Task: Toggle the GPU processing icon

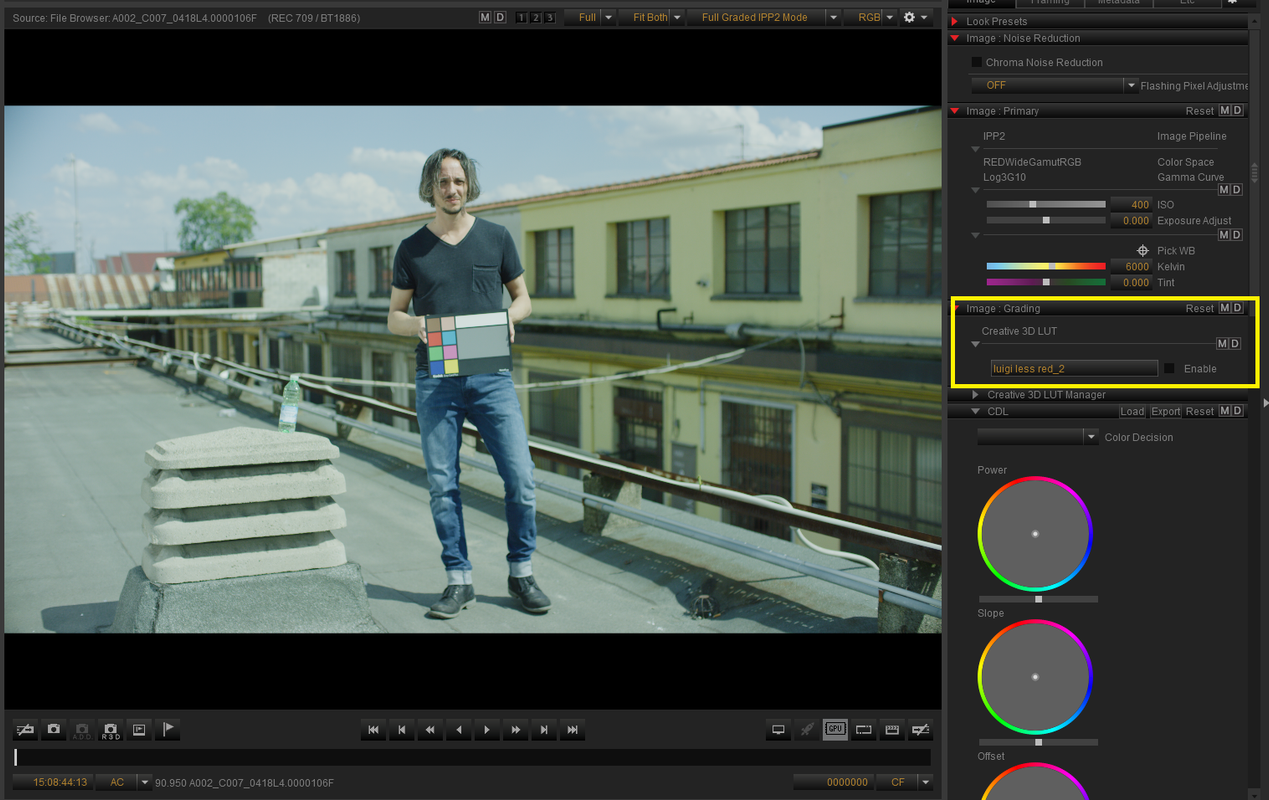Action: (835, 730)
